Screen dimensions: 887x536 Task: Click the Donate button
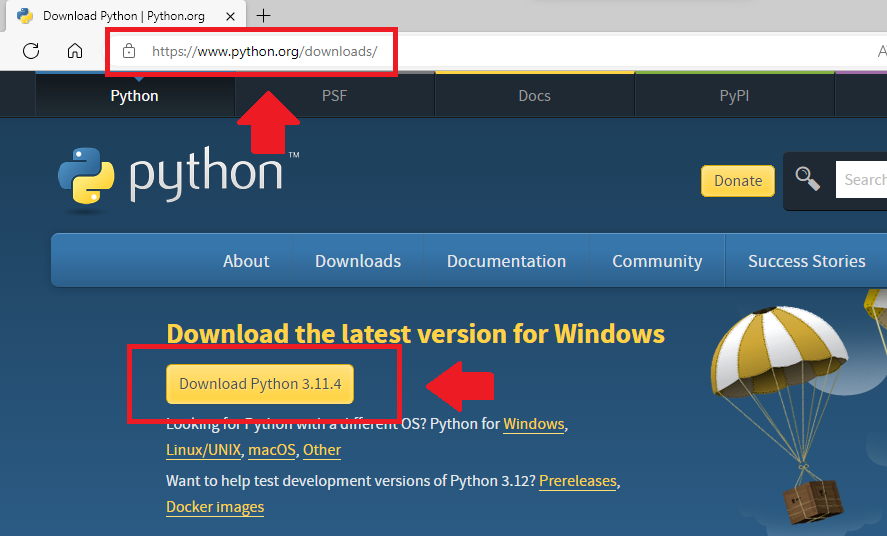click(x=738, y=181)
